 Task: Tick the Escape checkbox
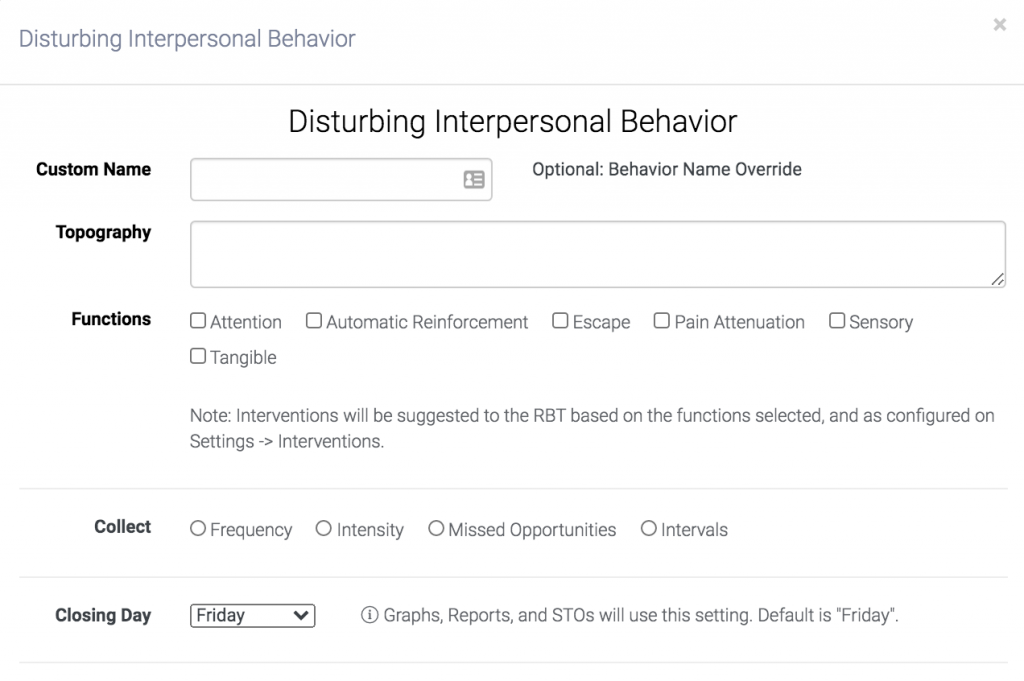[x=560, y=321]
